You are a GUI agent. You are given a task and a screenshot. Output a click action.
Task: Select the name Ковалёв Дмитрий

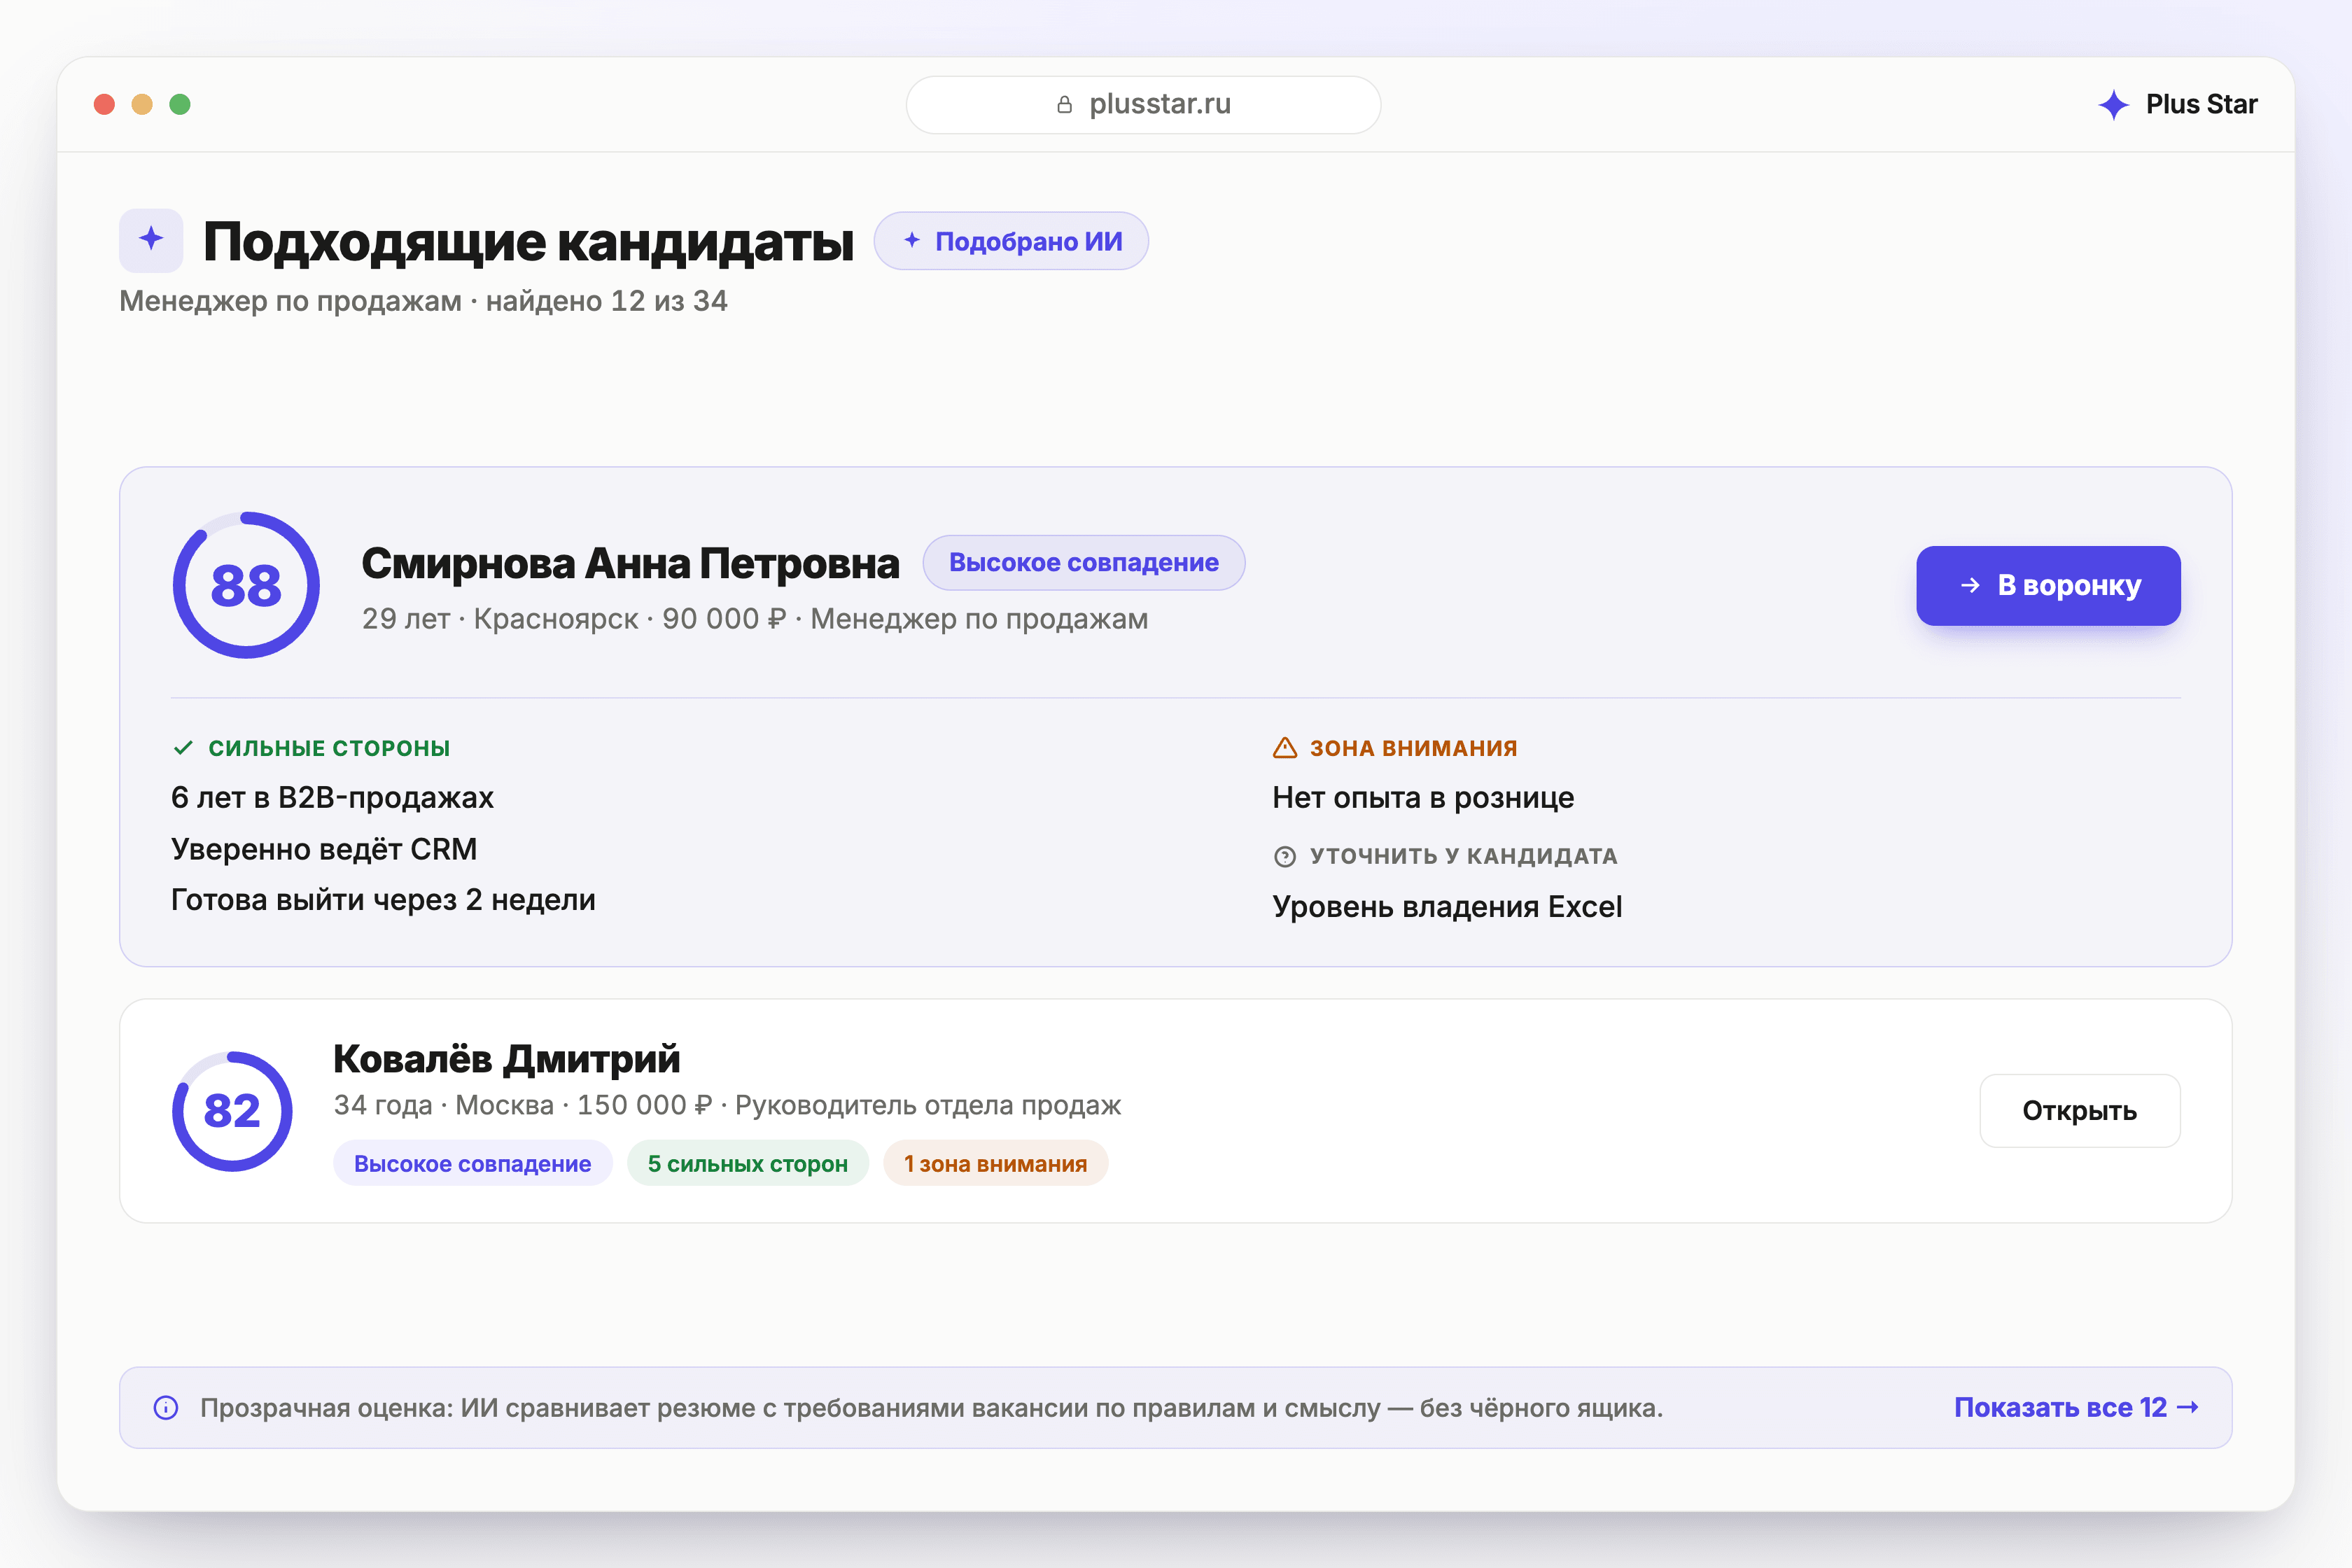pos(506,1058)
